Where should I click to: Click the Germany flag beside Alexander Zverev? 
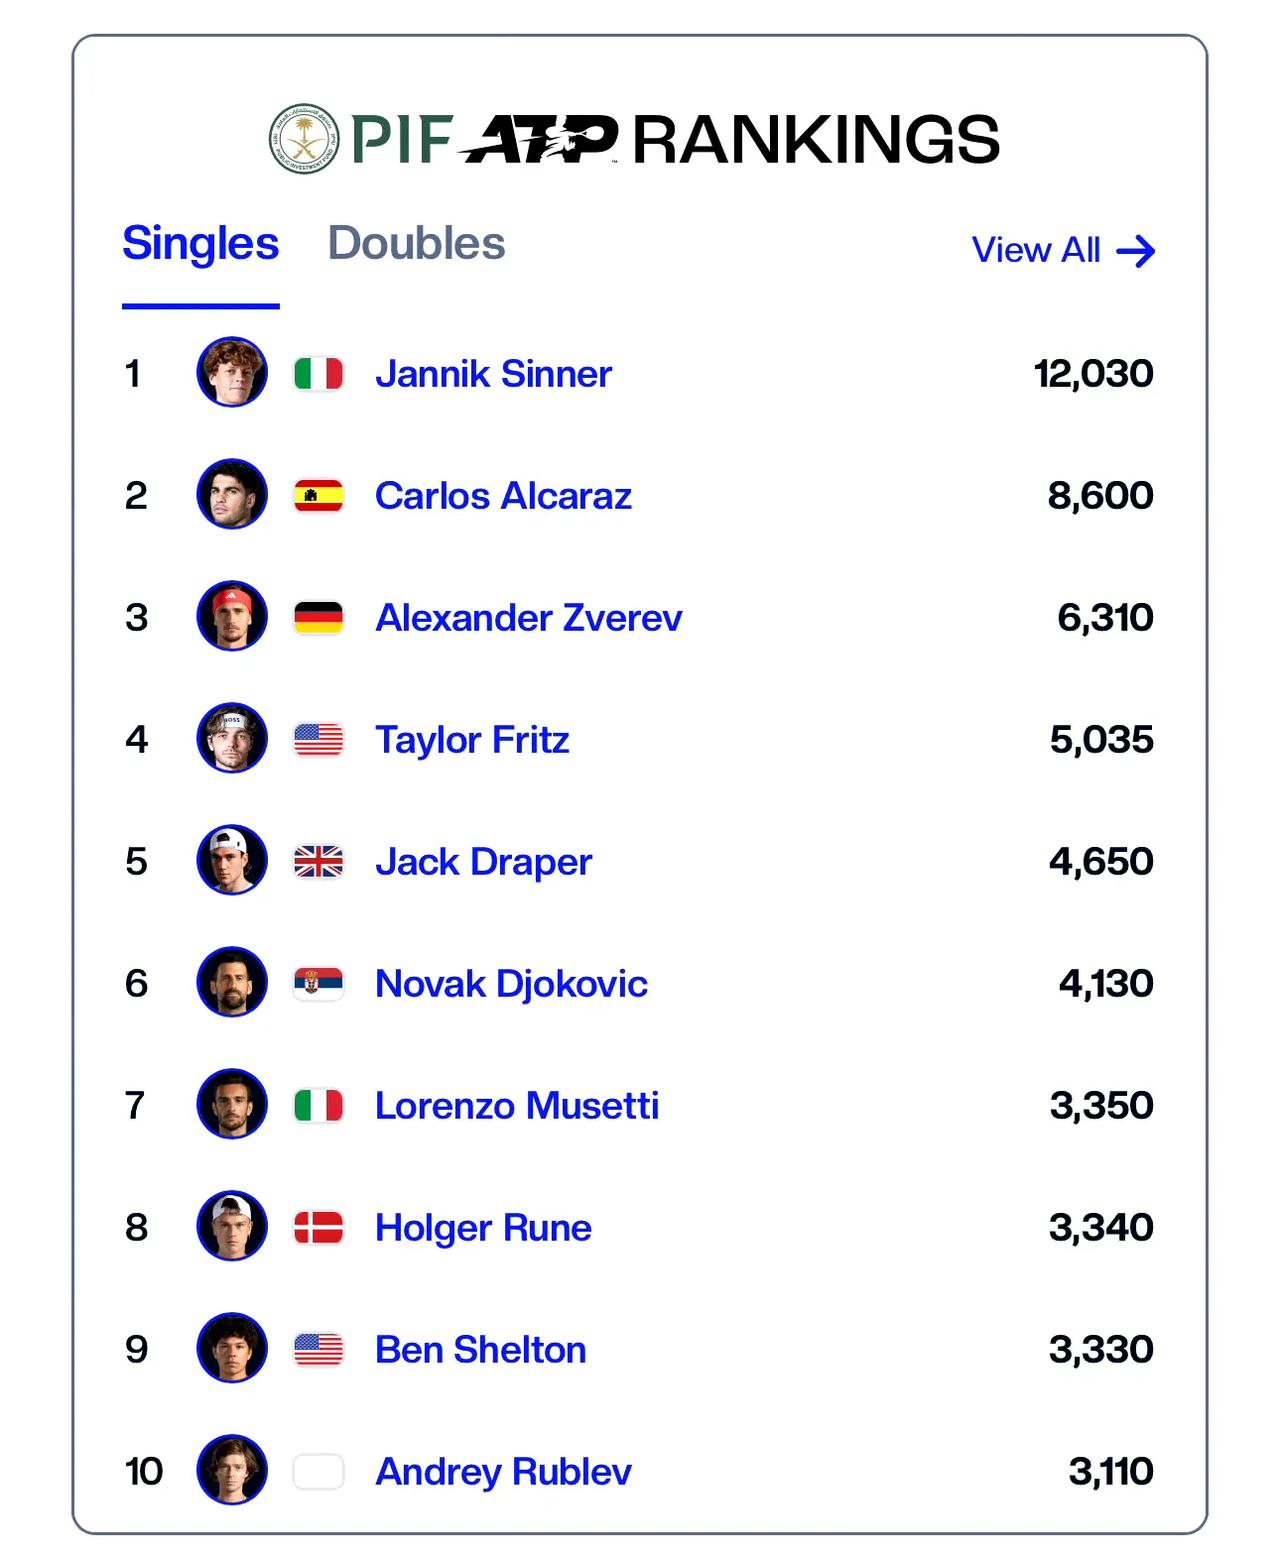coord(319,618)
